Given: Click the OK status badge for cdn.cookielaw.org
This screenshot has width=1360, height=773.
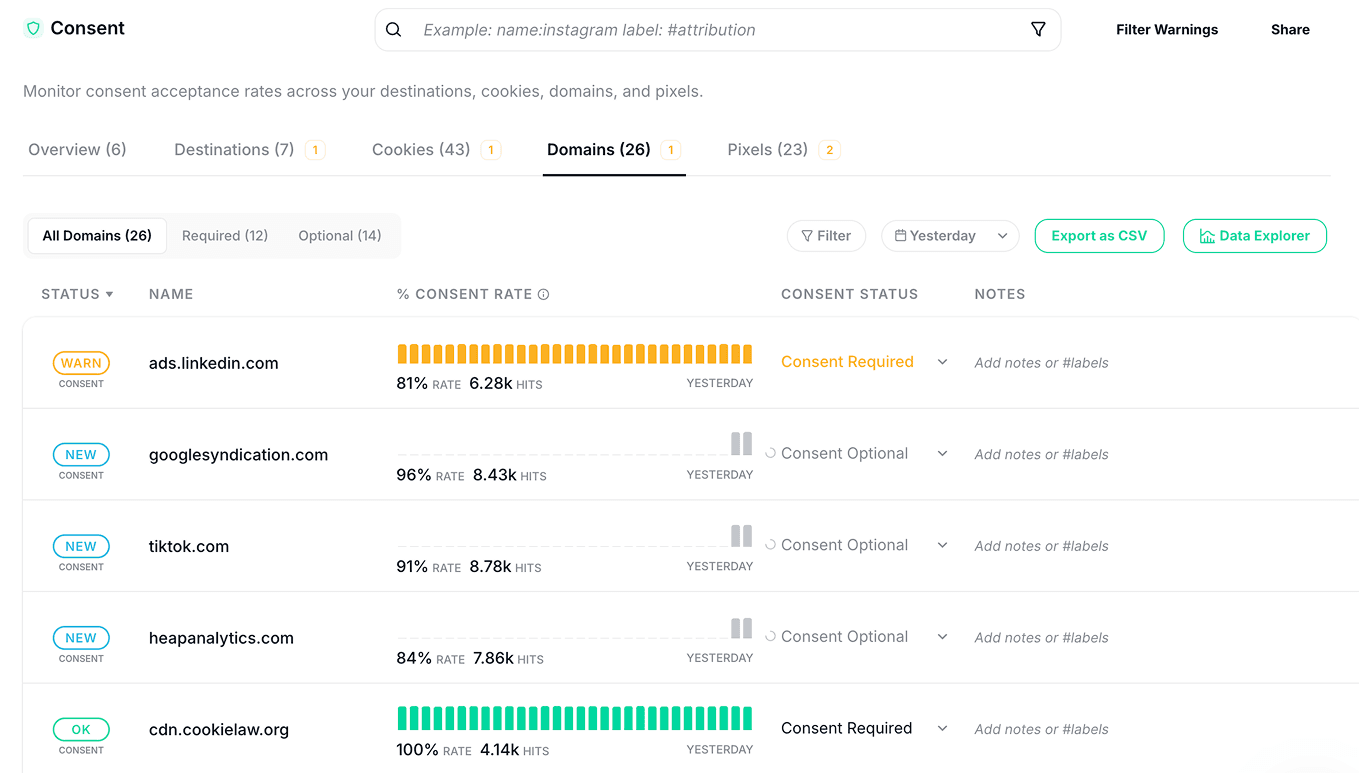Looking at the screenshot, I should (81, 730).
